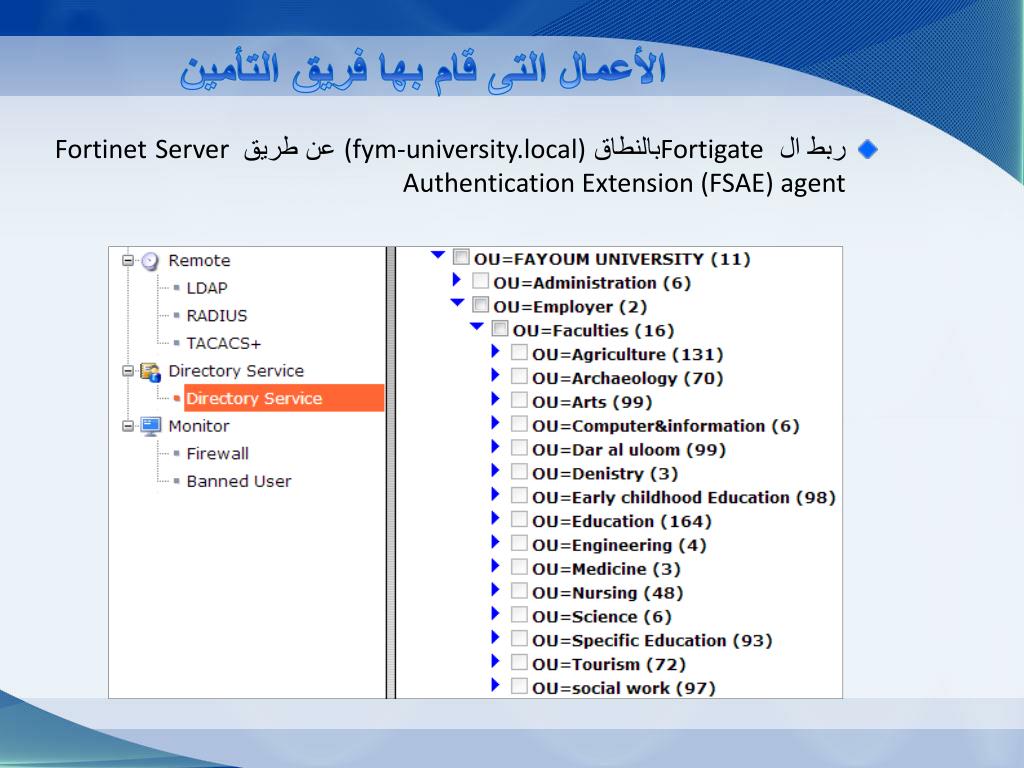The image size is (1024, 768).
Task: Open the Firewall monitor entry
Action: (x=217, y=453)
